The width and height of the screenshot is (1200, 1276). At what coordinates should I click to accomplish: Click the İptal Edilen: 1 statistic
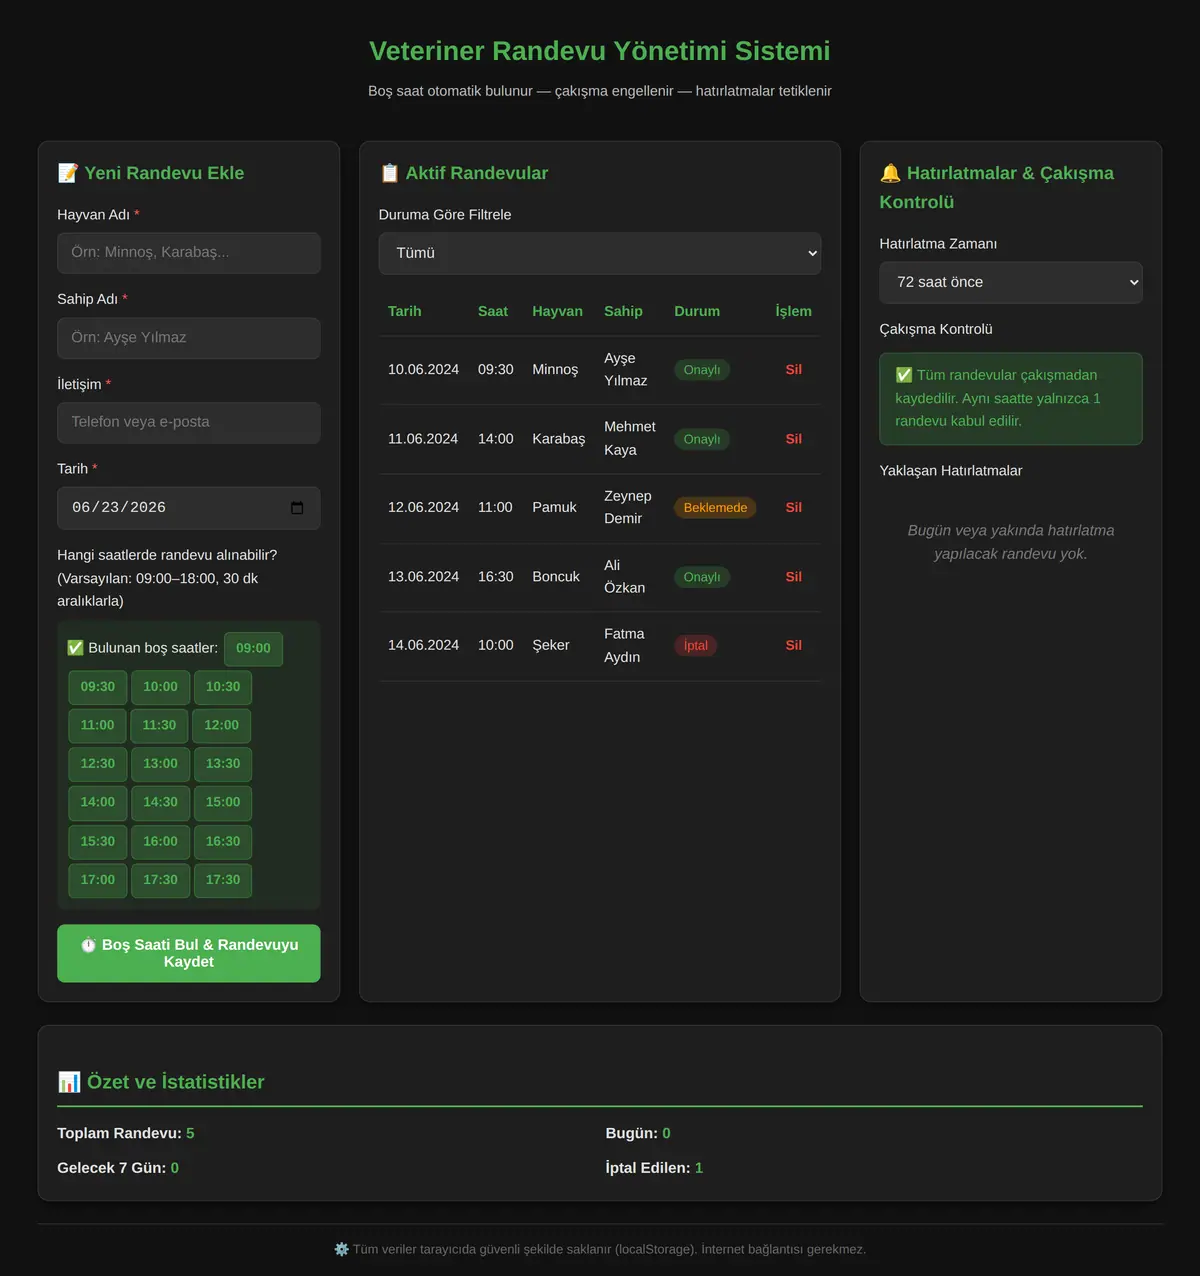point(654,1168)
